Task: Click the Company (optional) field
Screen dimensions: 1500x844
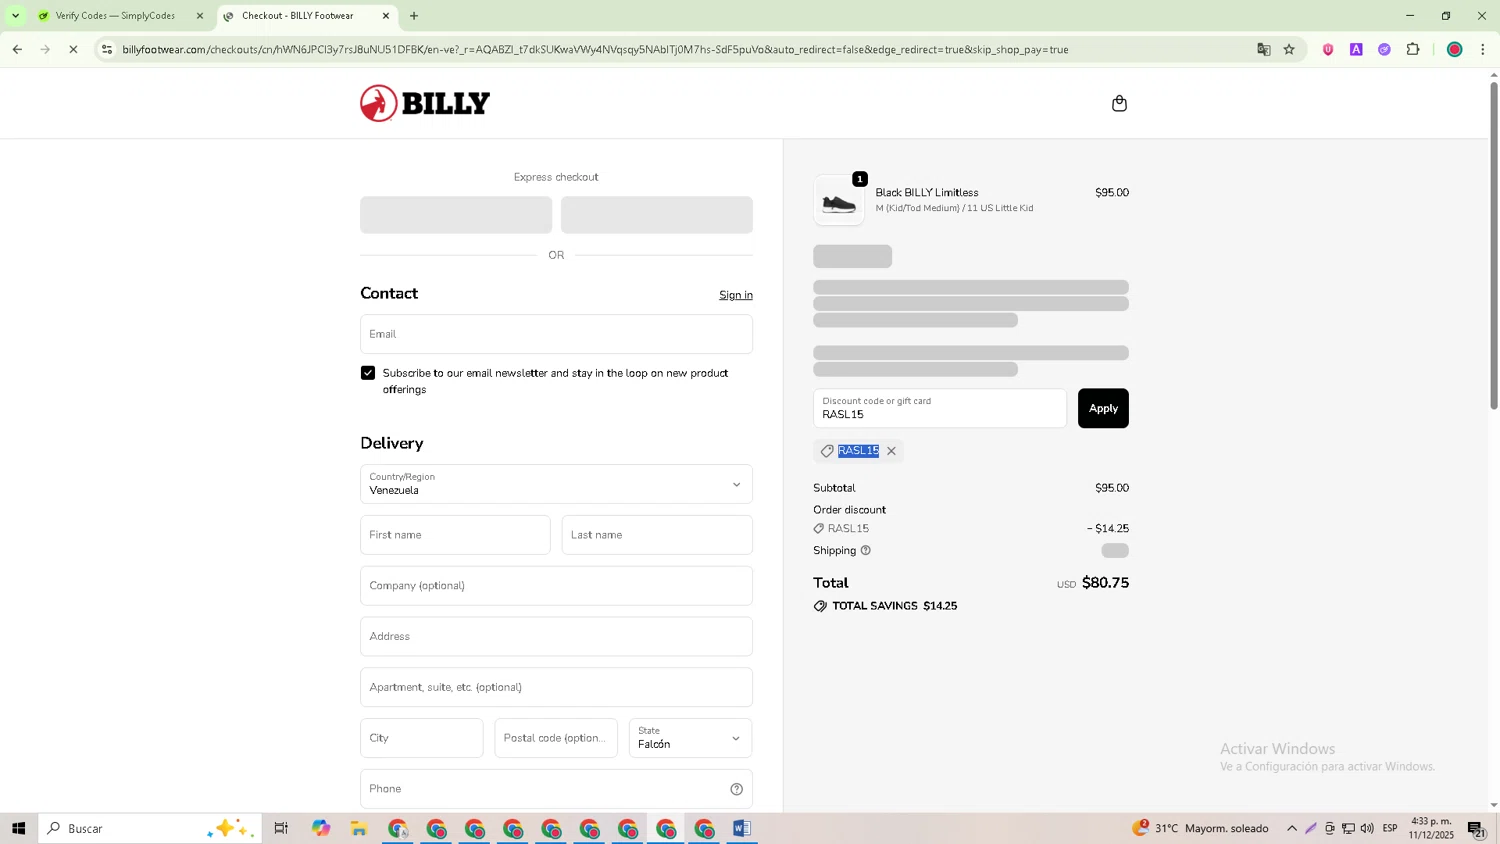Action: coord(556,586)
